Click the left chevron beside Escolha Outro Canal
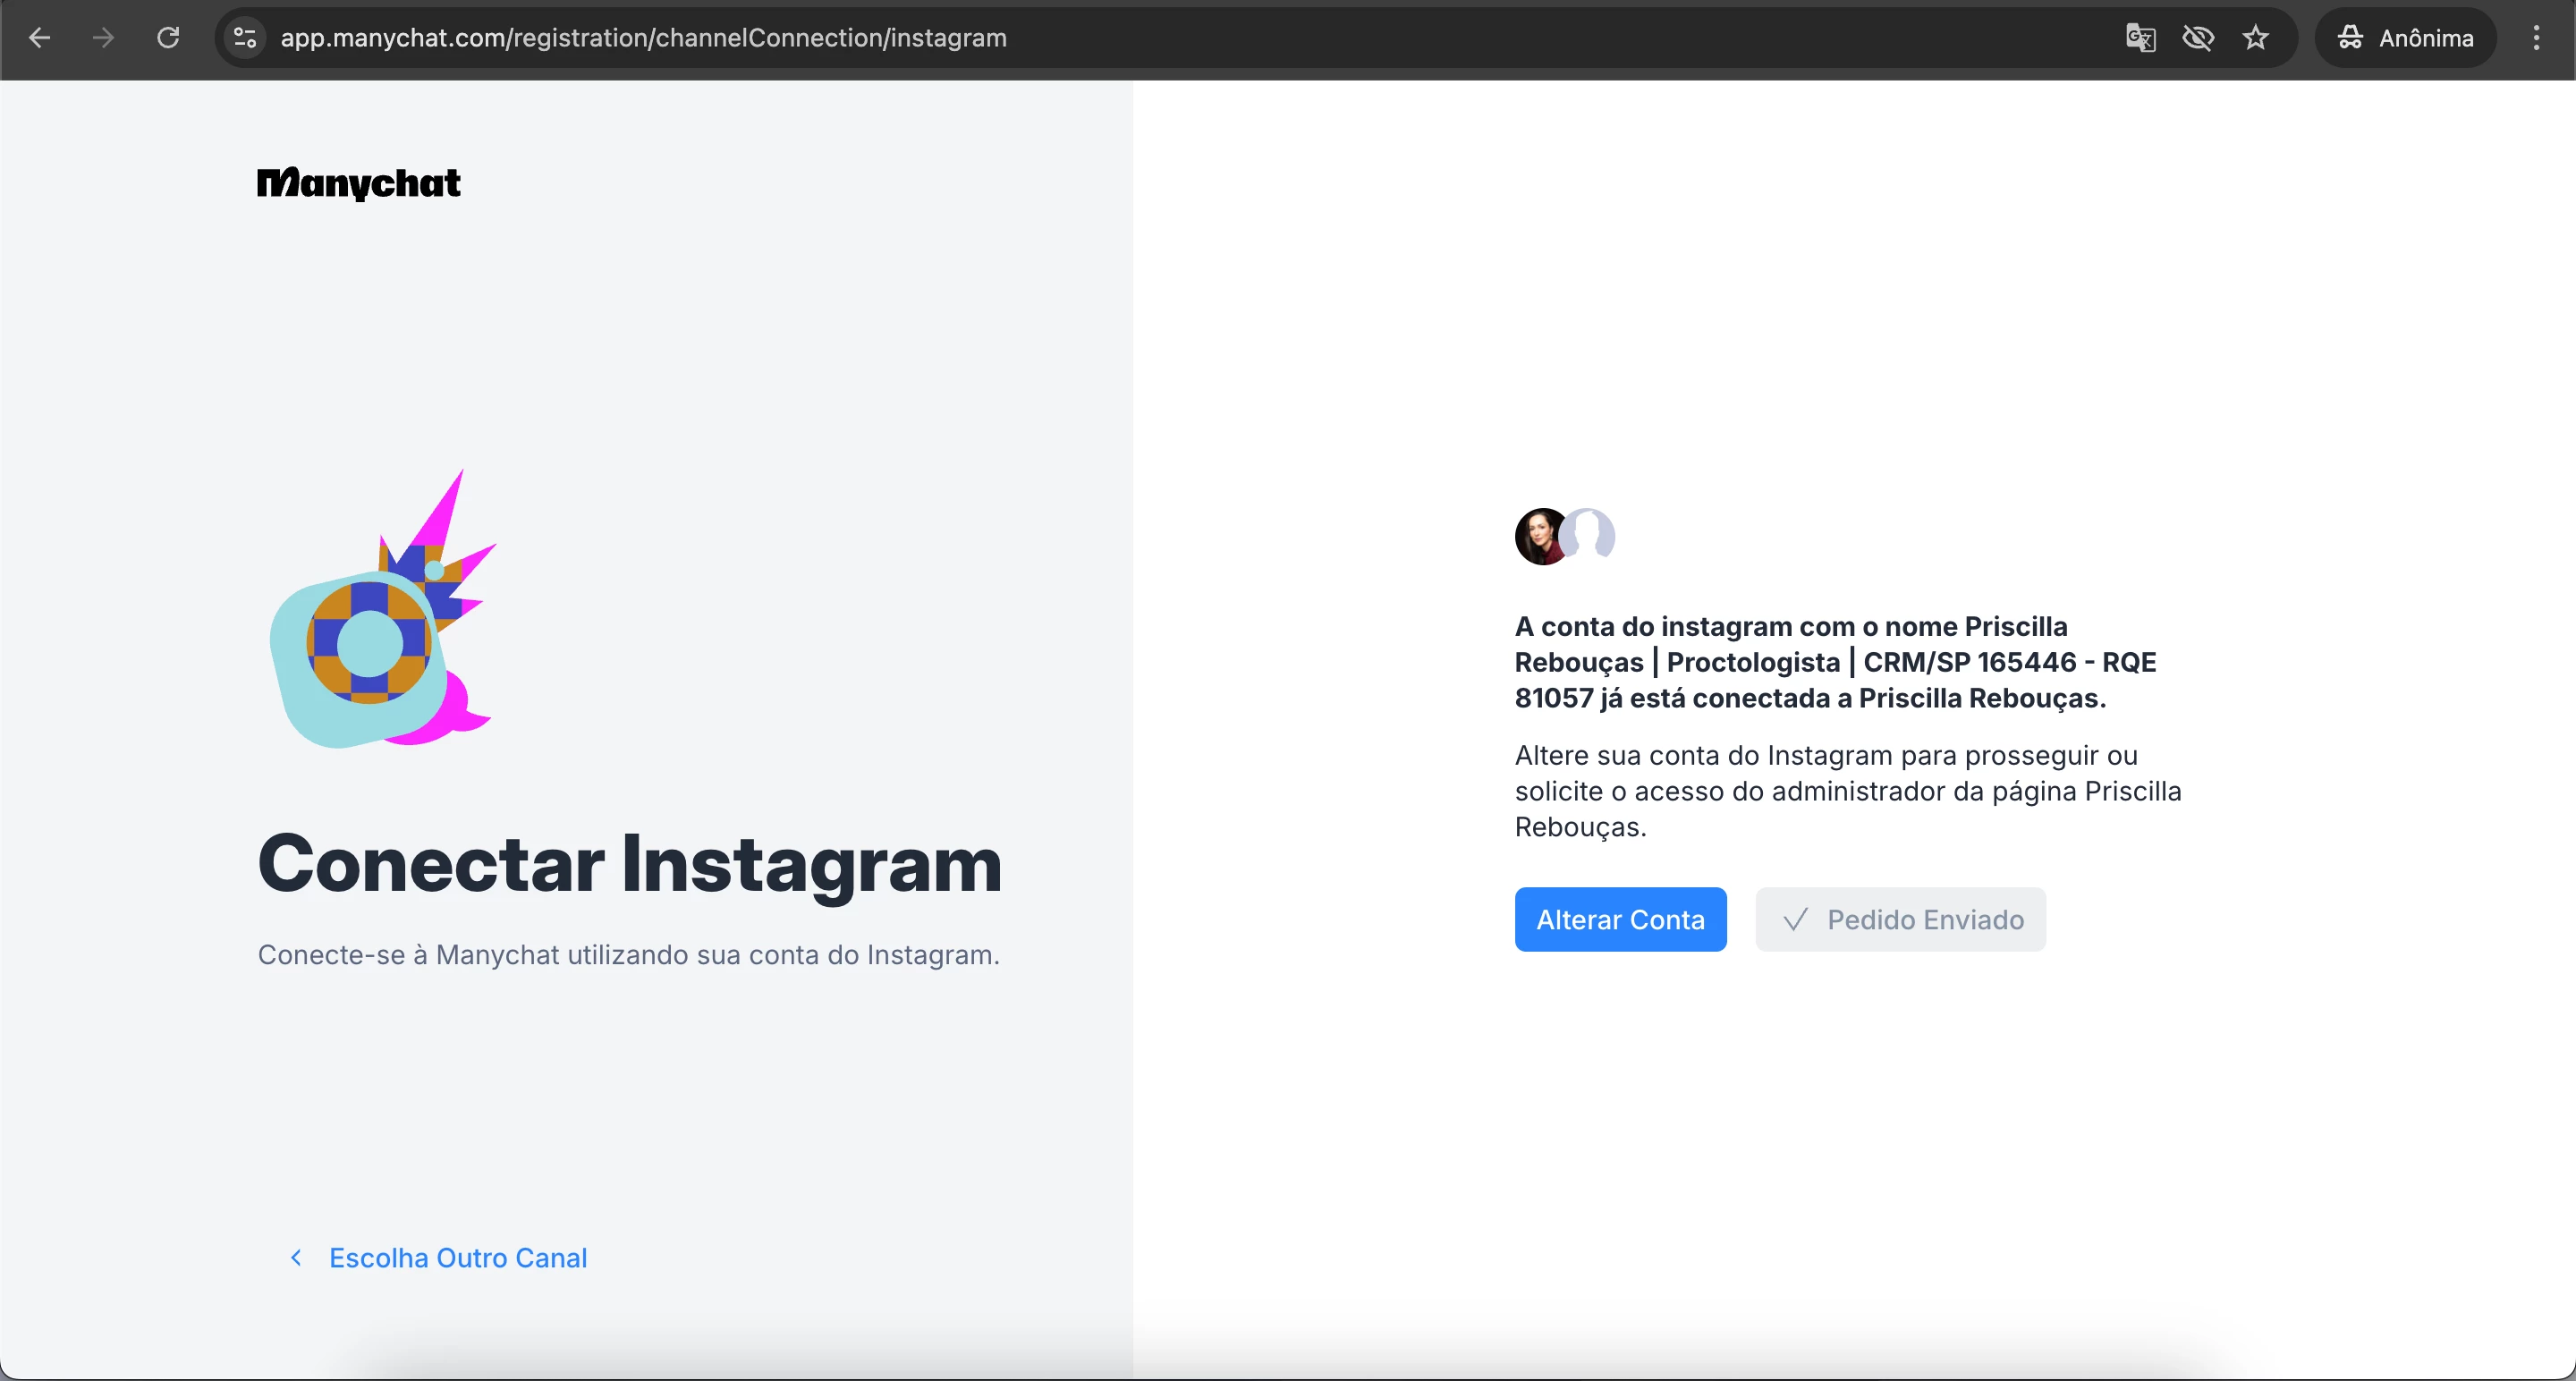Screen dimensions: 2576x1381 point(296,1257)
